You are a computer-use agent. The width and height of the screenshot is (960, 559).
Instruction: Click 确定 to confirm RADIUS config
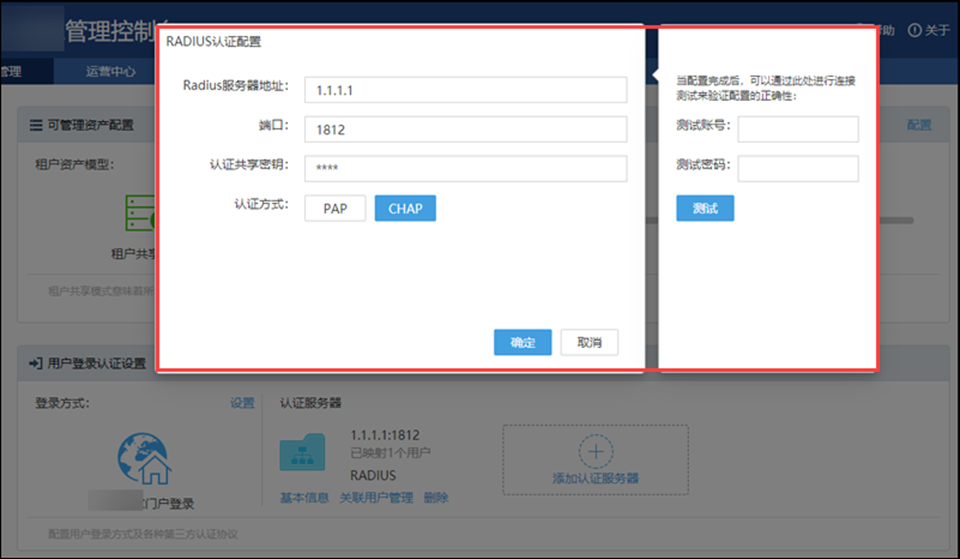(522, 342)
